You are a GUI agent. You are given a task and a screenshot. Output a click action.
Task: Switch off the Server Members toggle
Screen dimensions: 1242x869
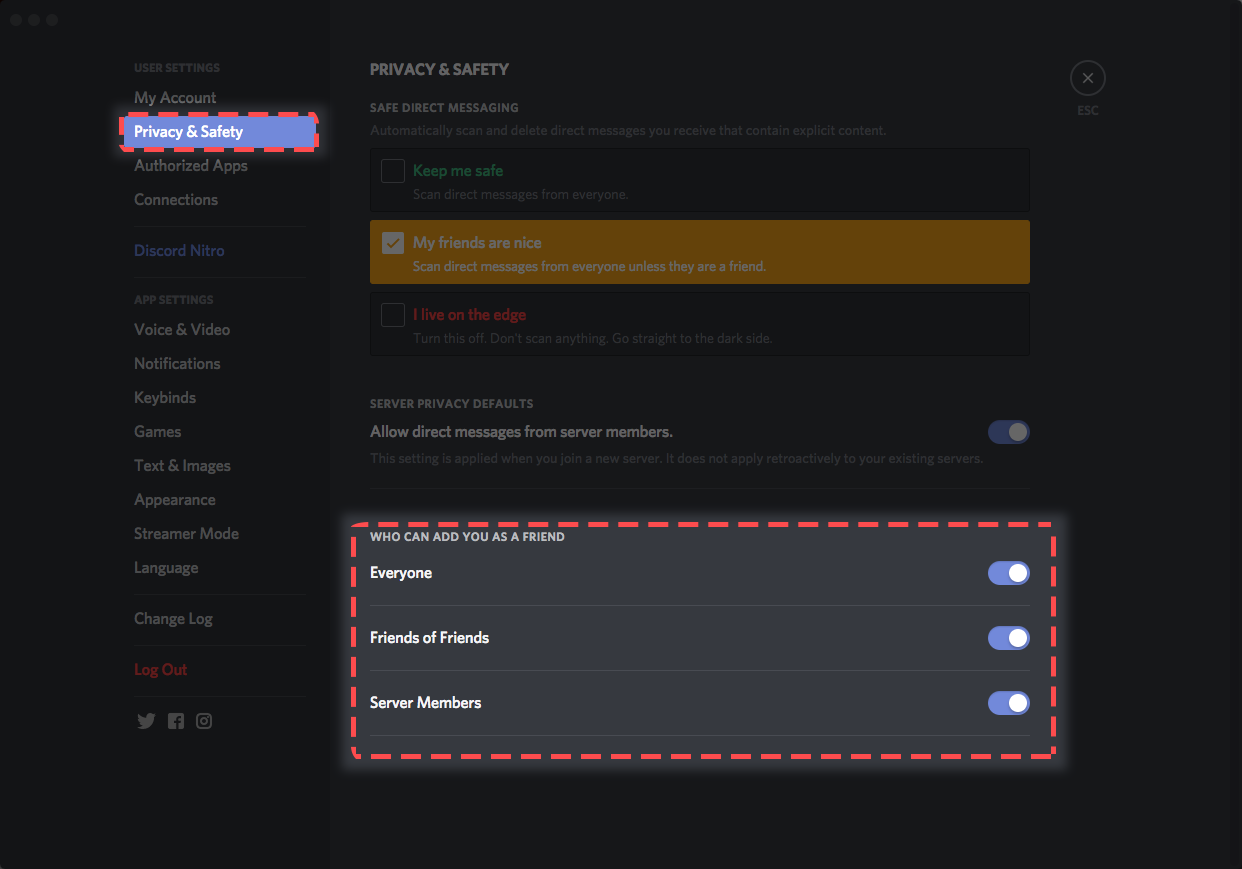click(x=1009, y=703)
